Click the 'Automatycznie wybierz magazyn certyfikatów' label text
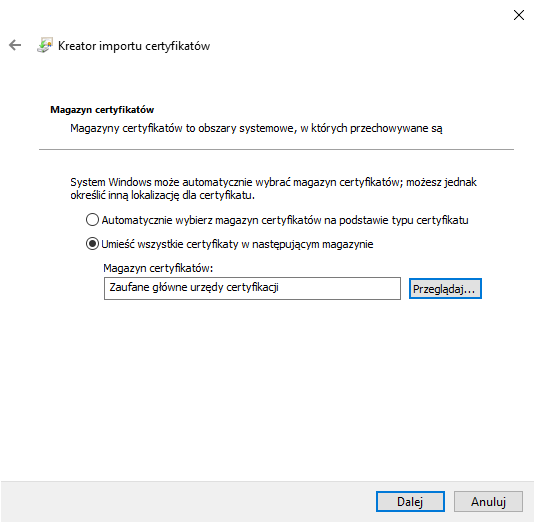 tap(285, 220)
